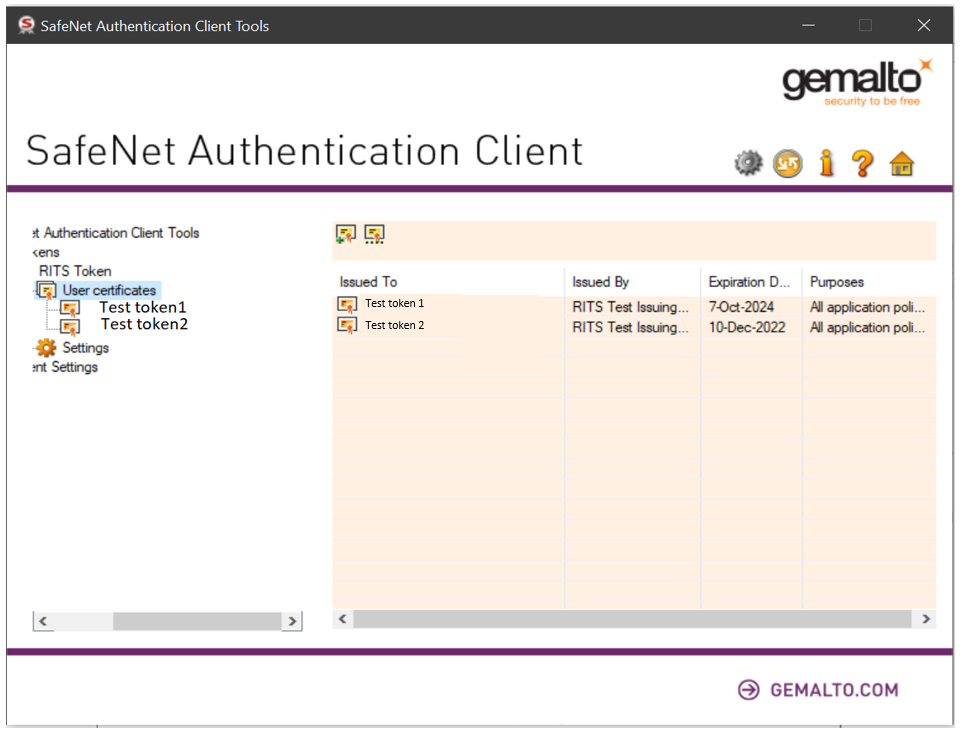Click the Expiration Date column header
Screen dimensions: 960x733
click(x=750, y=282)
